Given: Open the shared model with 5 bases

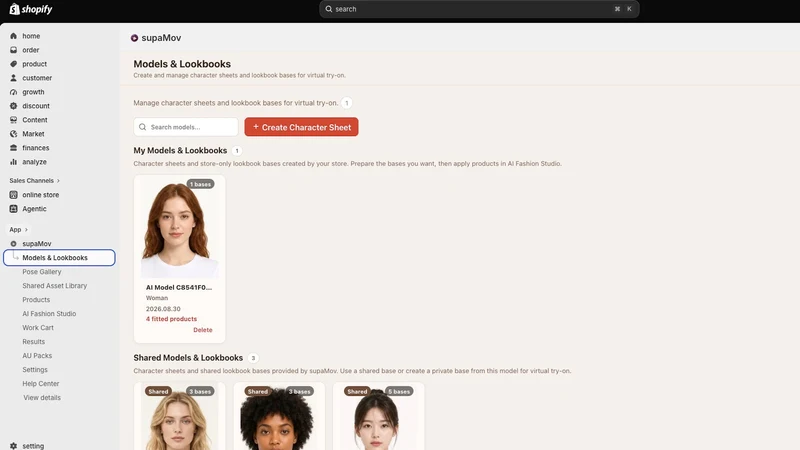Looking at the screenshot, I should 378,418.
